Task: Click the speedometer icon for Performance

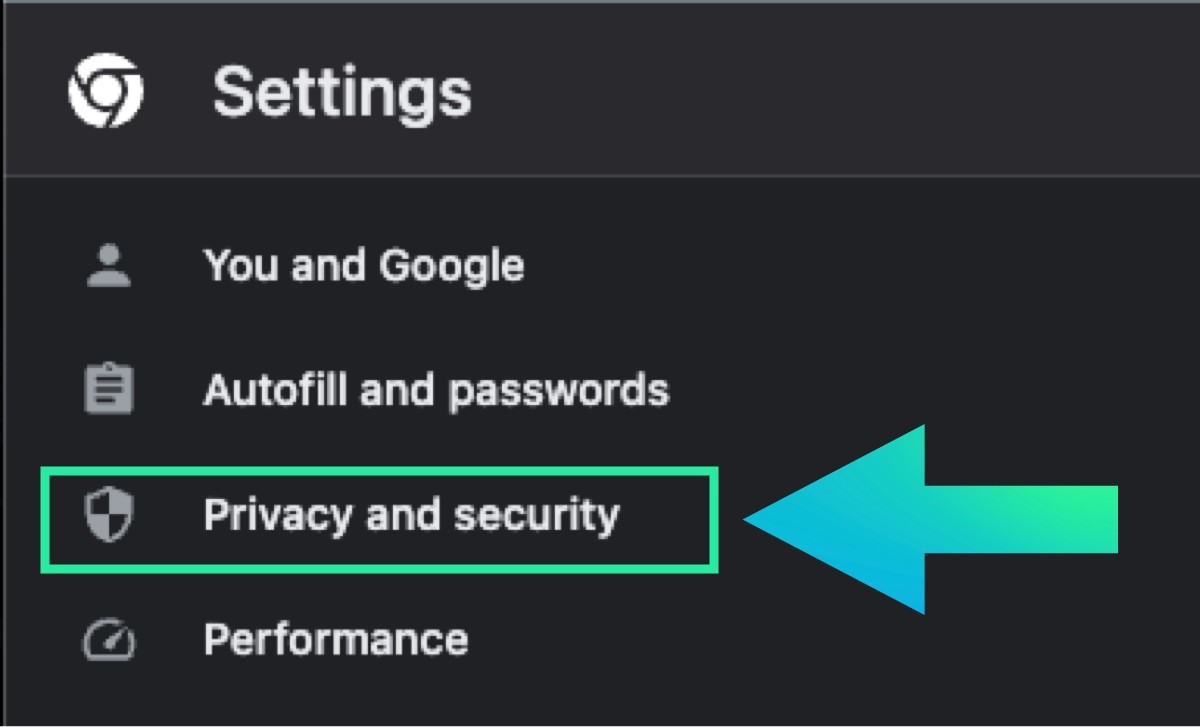Action: click(108, 640)
